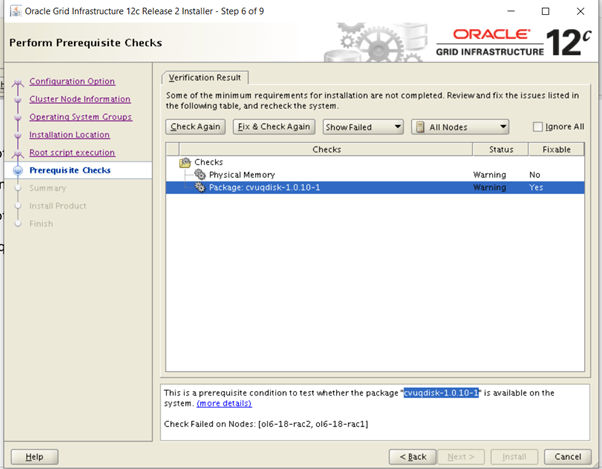The width and height of the screenshot is (602, 469).
Task: Click the Checks folder icon in table
Action: pyautogui.click(x=185, y=162)
